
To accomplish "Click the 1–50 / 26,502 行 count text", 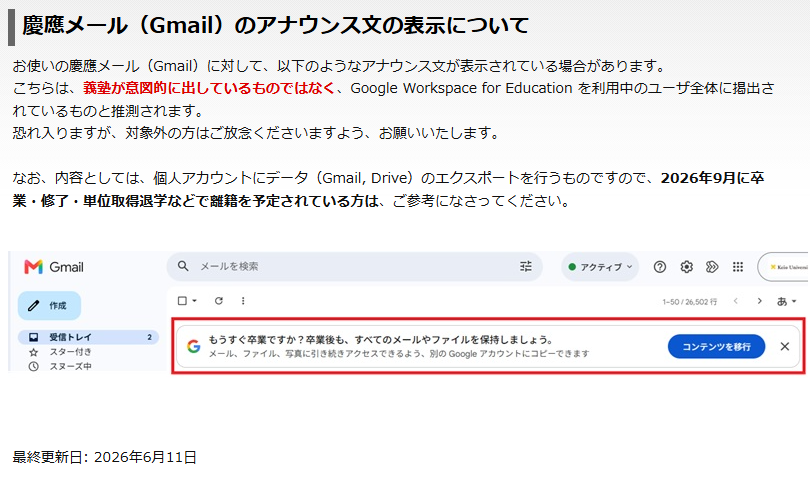I will click(x=690, y=302).
